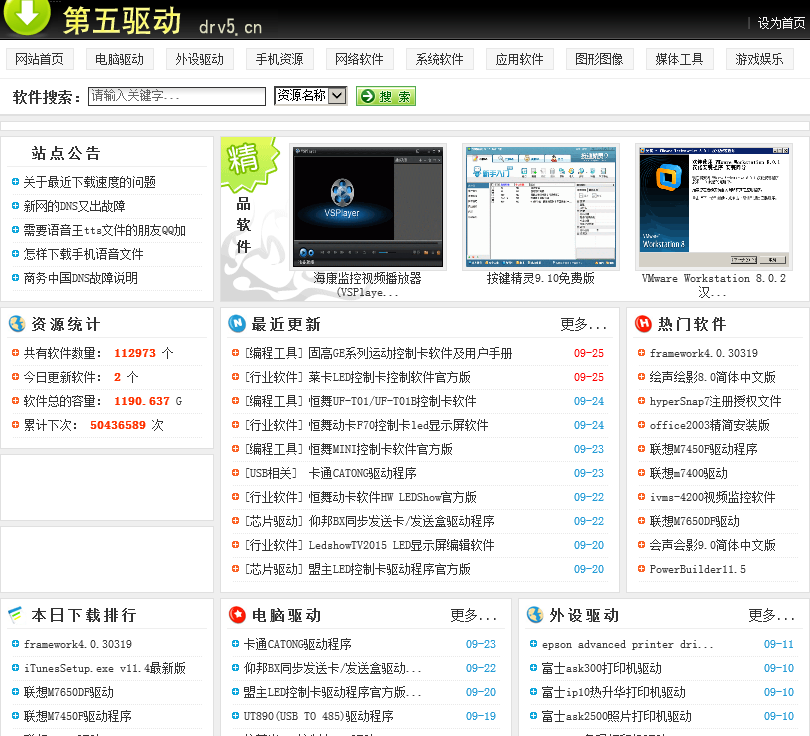The height and width of the screenshot is (736, 810).
Task: Open the 网站首页 navigation tab
Action: coord(40,59)
